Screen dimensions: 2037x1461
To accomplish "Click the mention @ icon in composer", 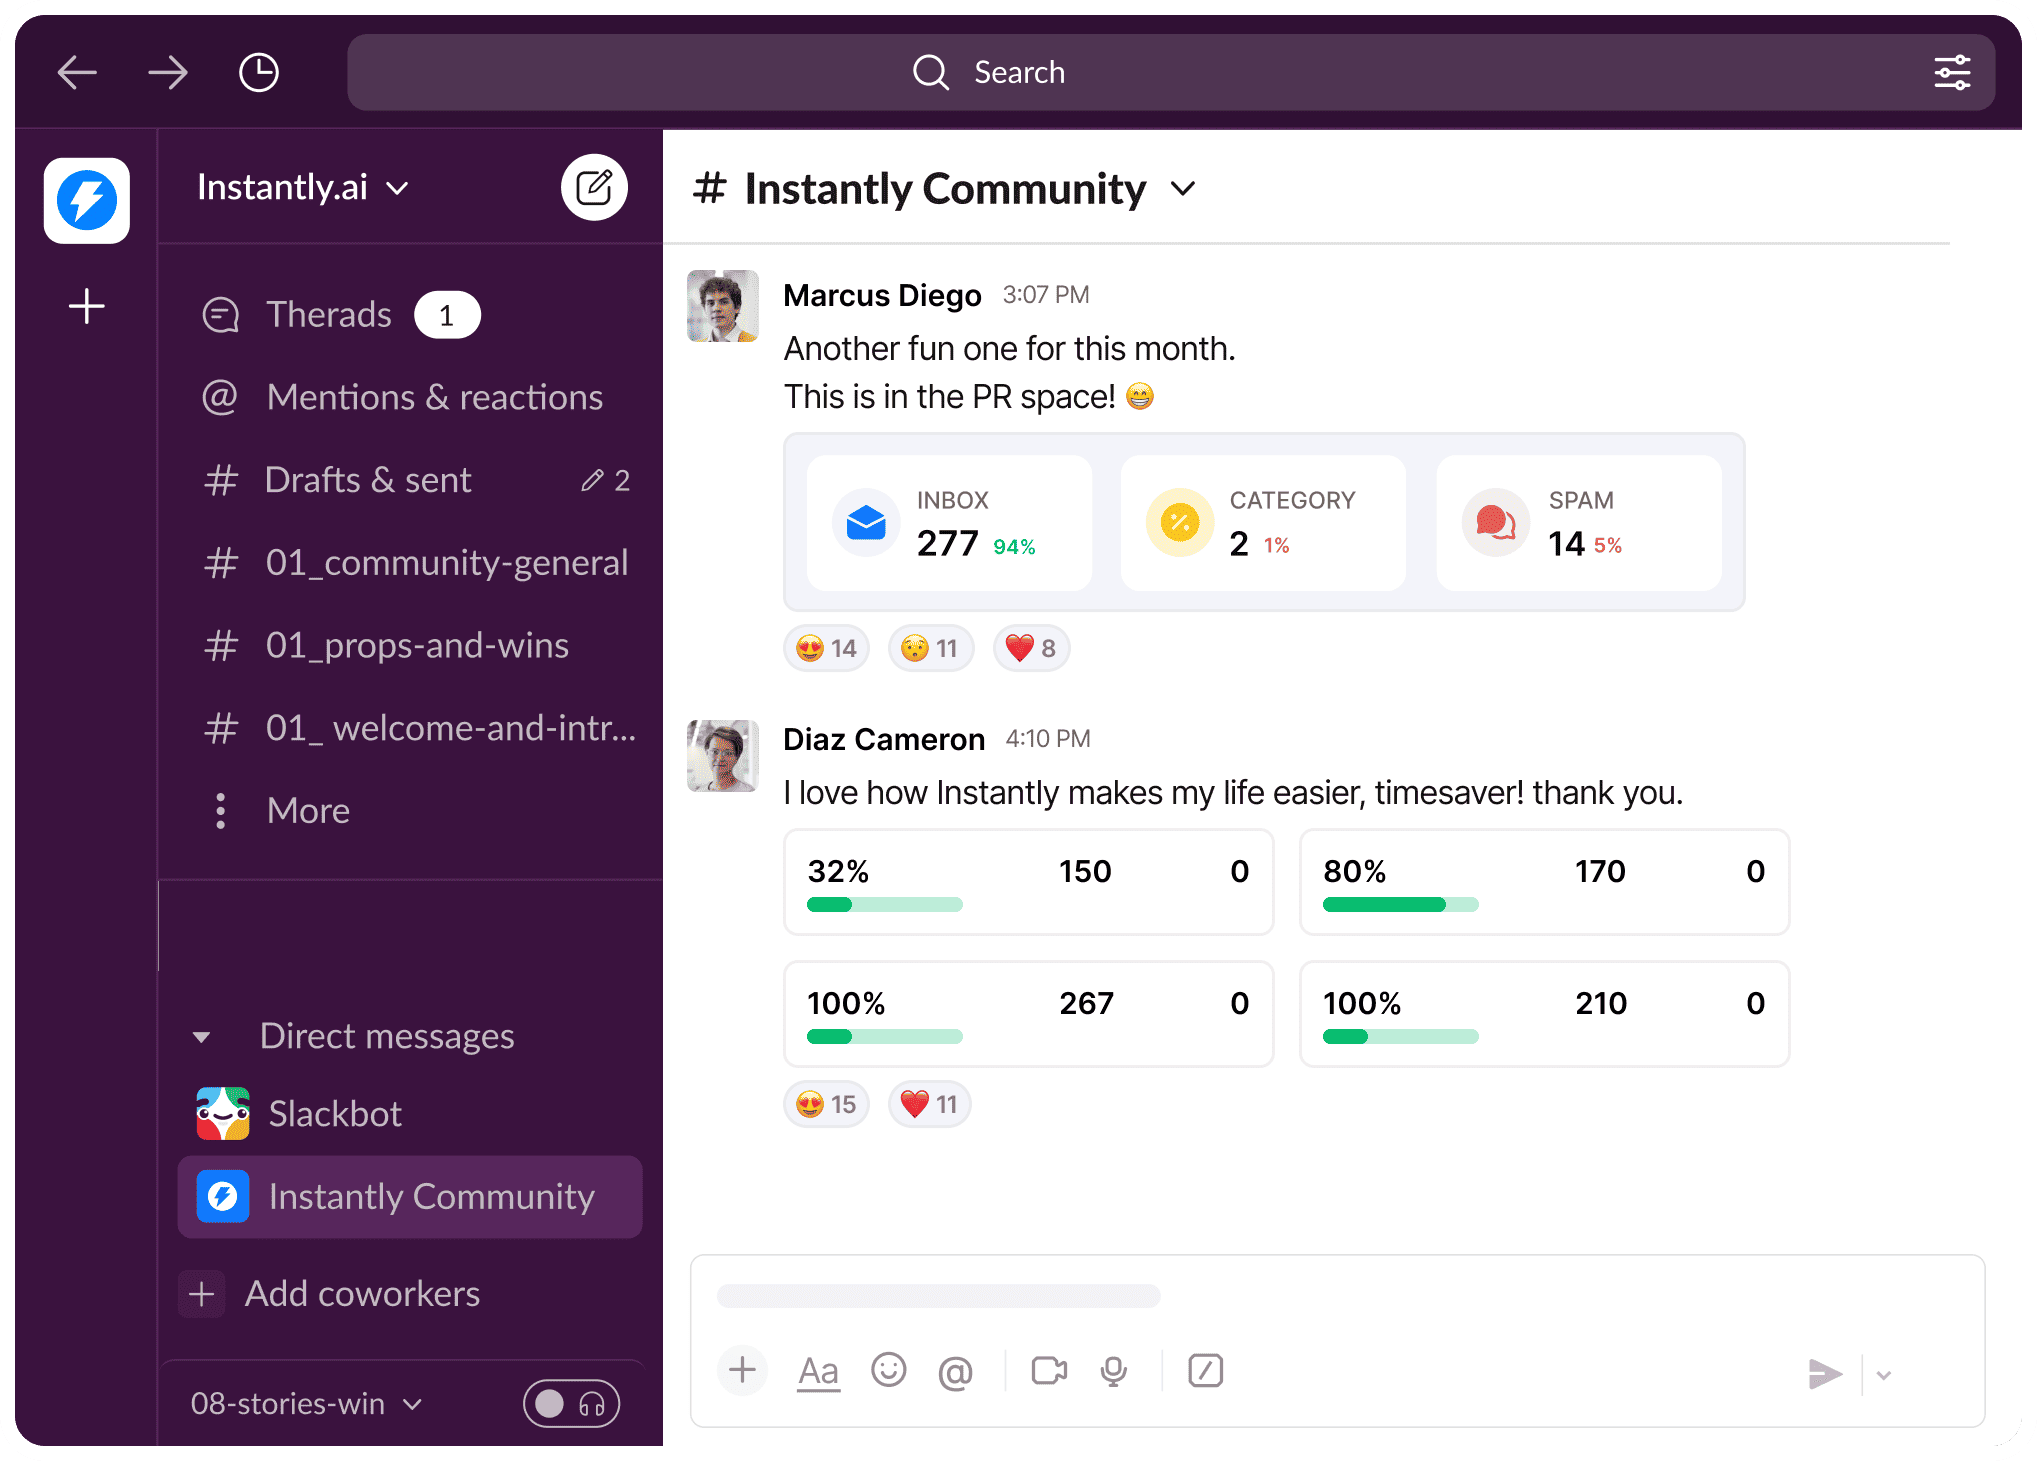I will pos(955,1372).
